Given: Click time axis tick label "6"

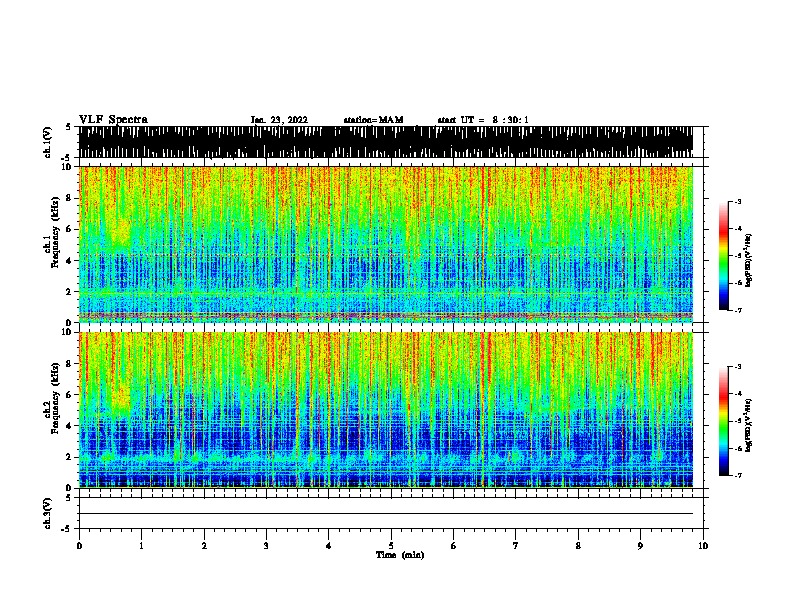Looking at the screenshot, I should 453,546.
